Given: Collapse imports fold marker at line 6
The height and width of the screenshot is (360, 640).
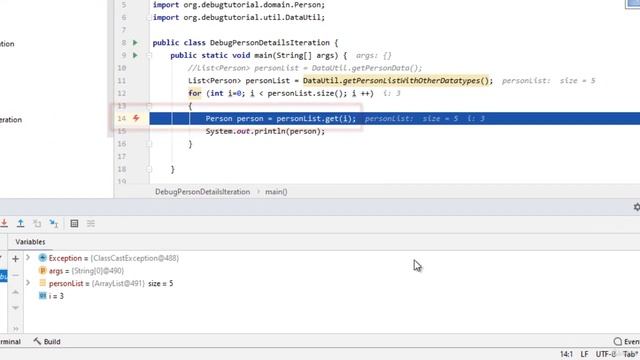Looking at the screenshot, I should coord(149,18).
